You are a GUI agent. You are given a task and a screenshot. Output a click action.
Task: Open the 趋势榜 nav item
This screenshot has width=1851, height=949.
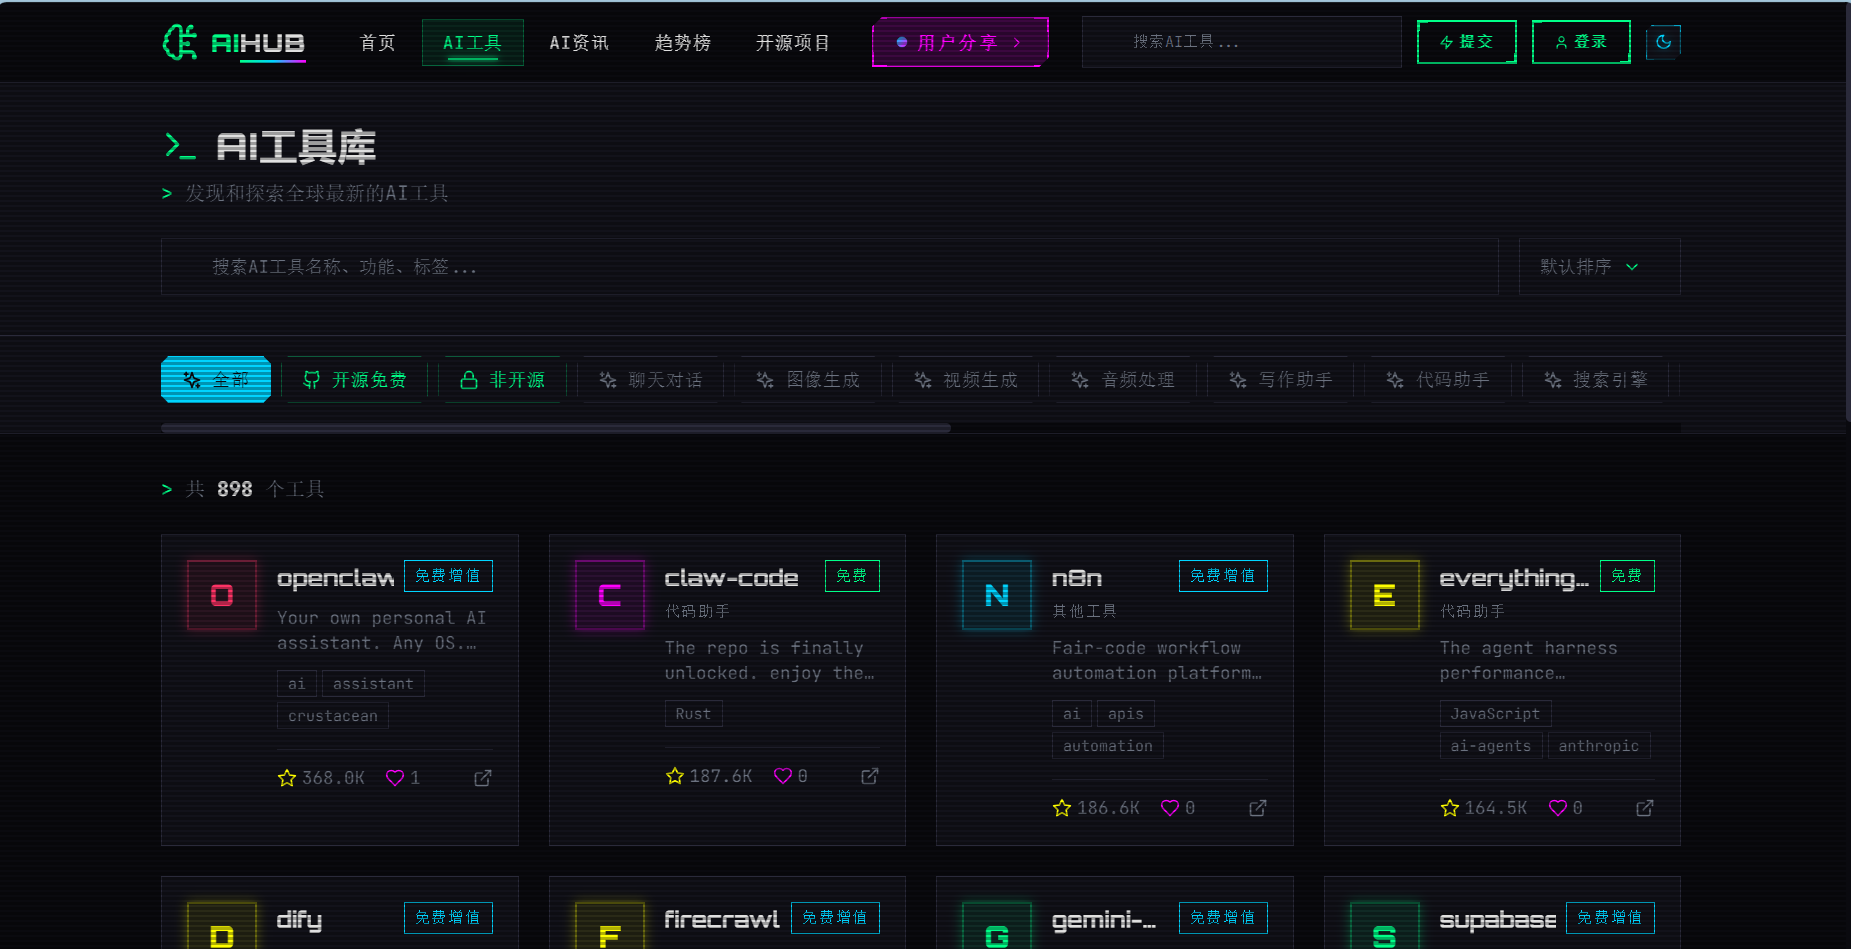683,42
